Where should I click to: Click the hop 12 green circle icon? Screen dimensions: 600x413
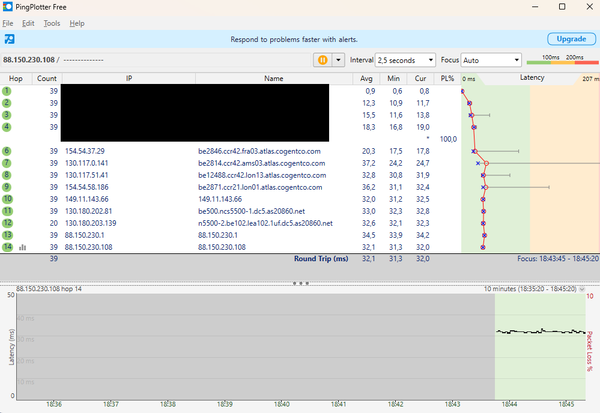(x=7, y=223)
